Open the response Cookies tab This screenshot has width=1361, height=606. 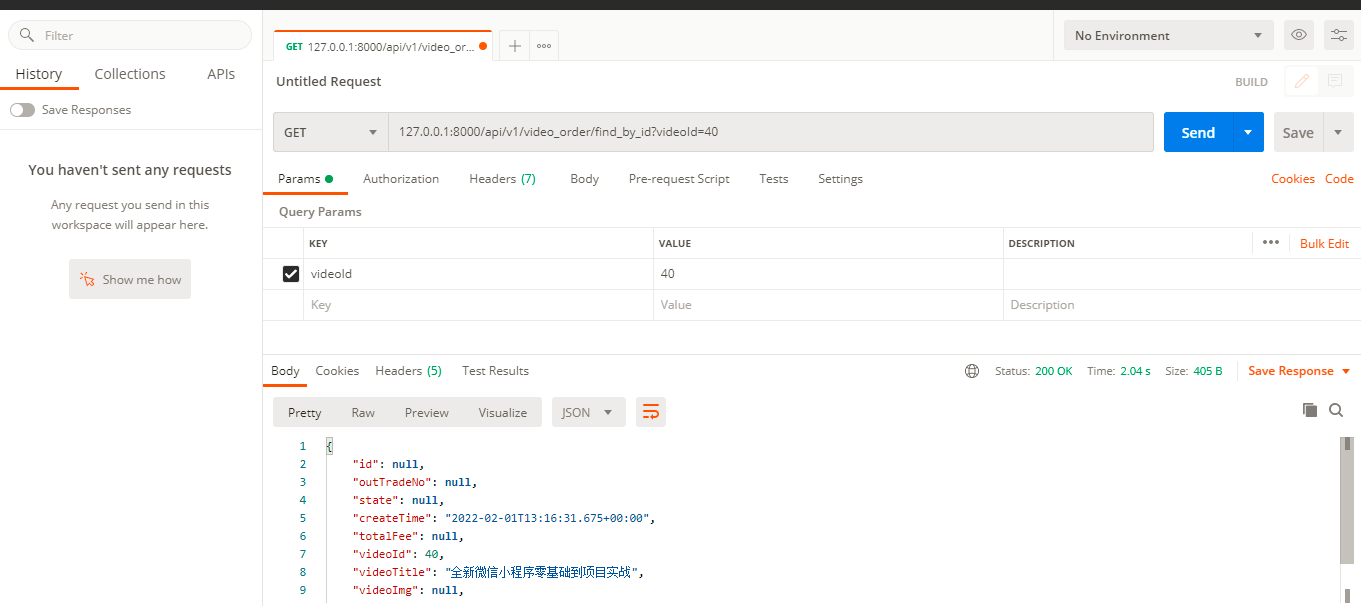[x=337, y=371]
